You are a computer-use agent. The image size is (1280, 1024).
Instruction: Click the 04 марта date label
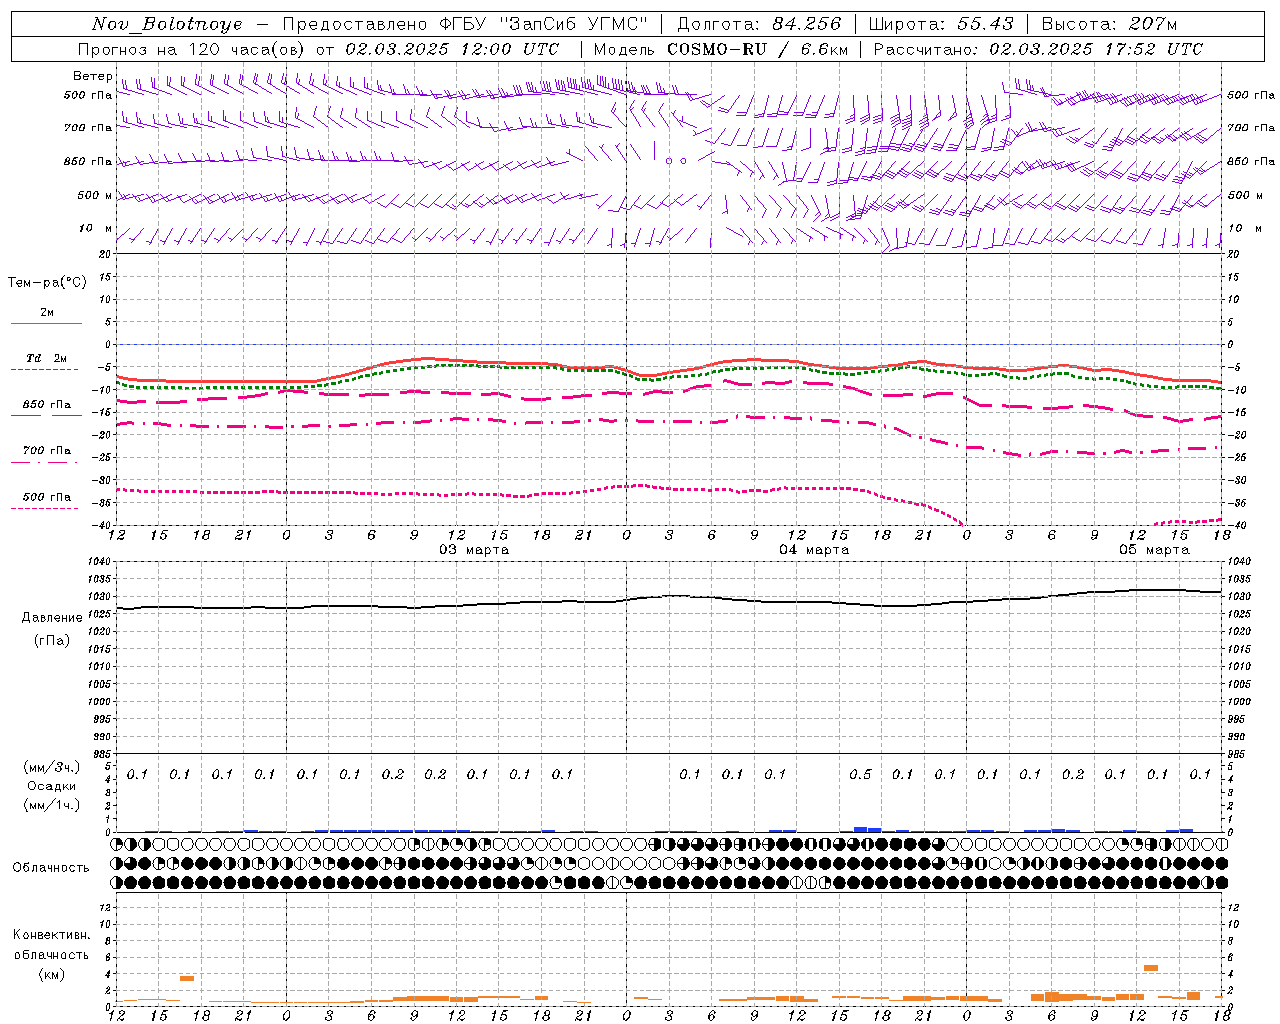click(814, 550)
